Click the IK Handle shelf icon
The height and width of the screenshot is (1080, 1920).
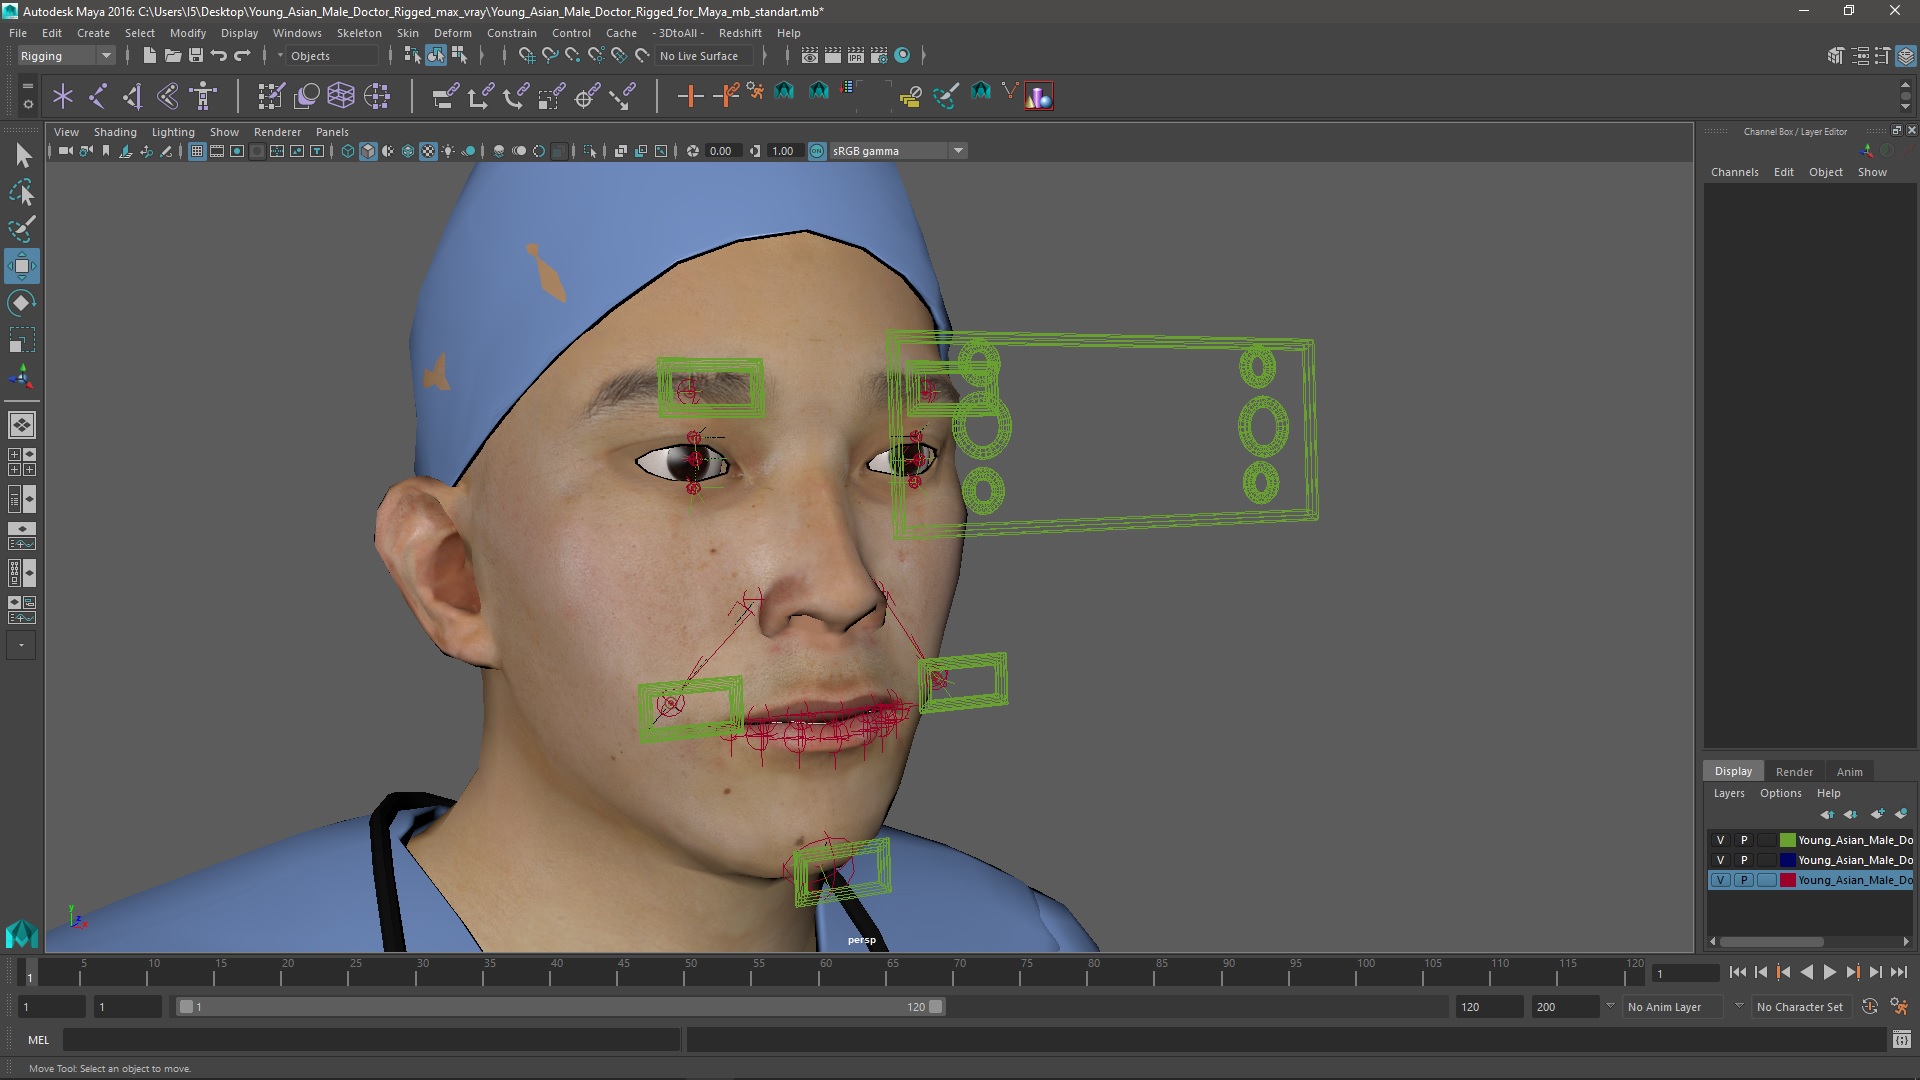pyautogui.click(x=133, y=96)
